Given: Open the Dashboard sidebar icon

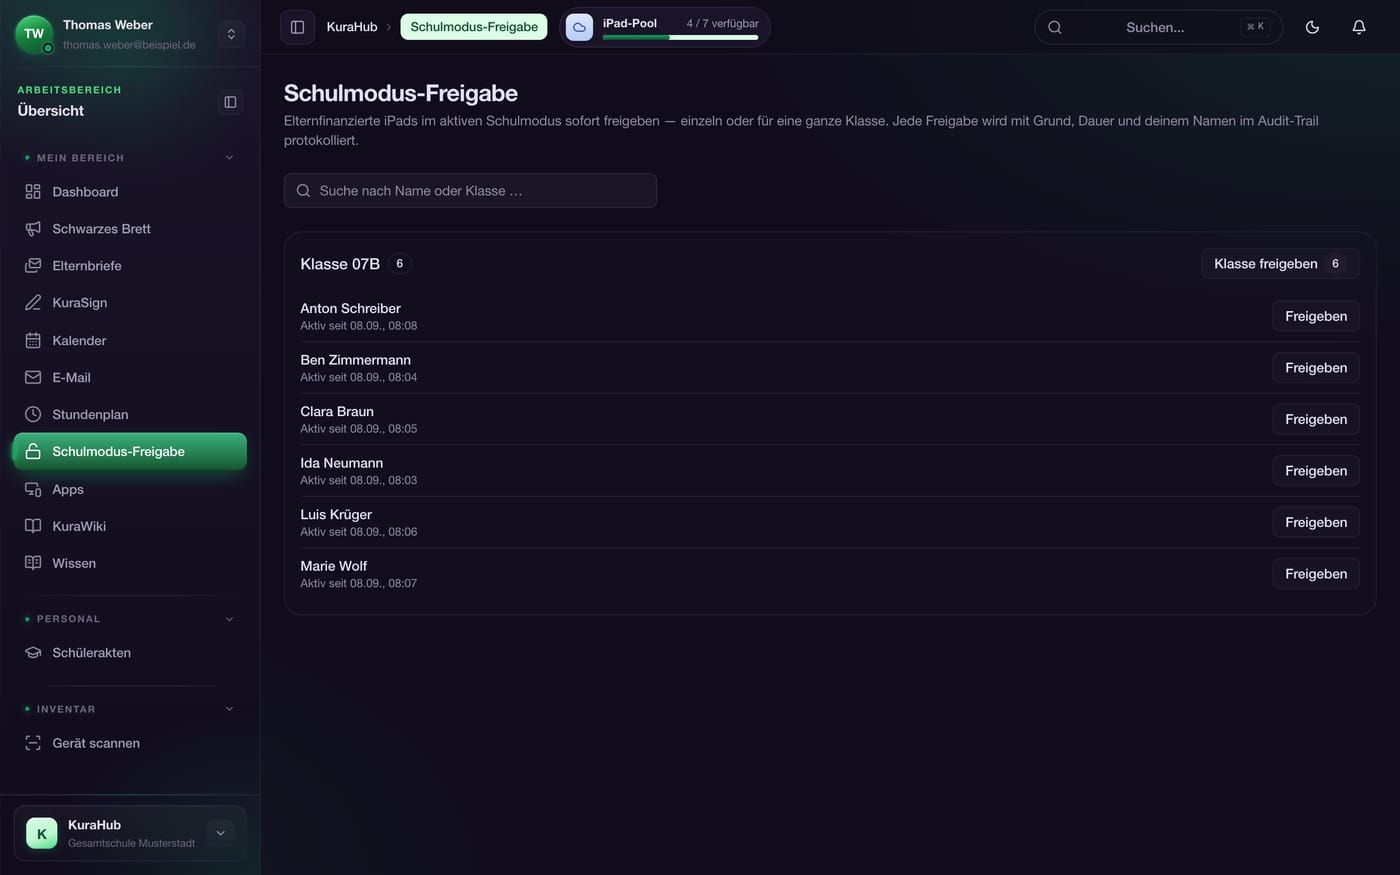Looking at the screenshot, I should 33,191.
